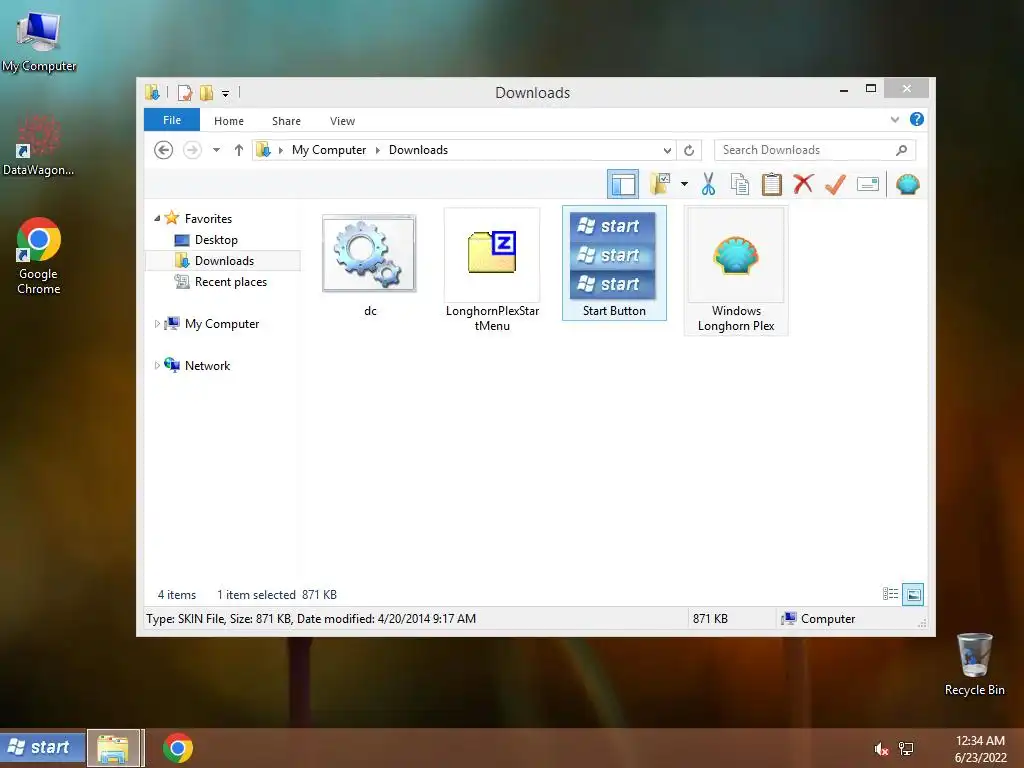Select Network in navigation pane

click(207, 366)
